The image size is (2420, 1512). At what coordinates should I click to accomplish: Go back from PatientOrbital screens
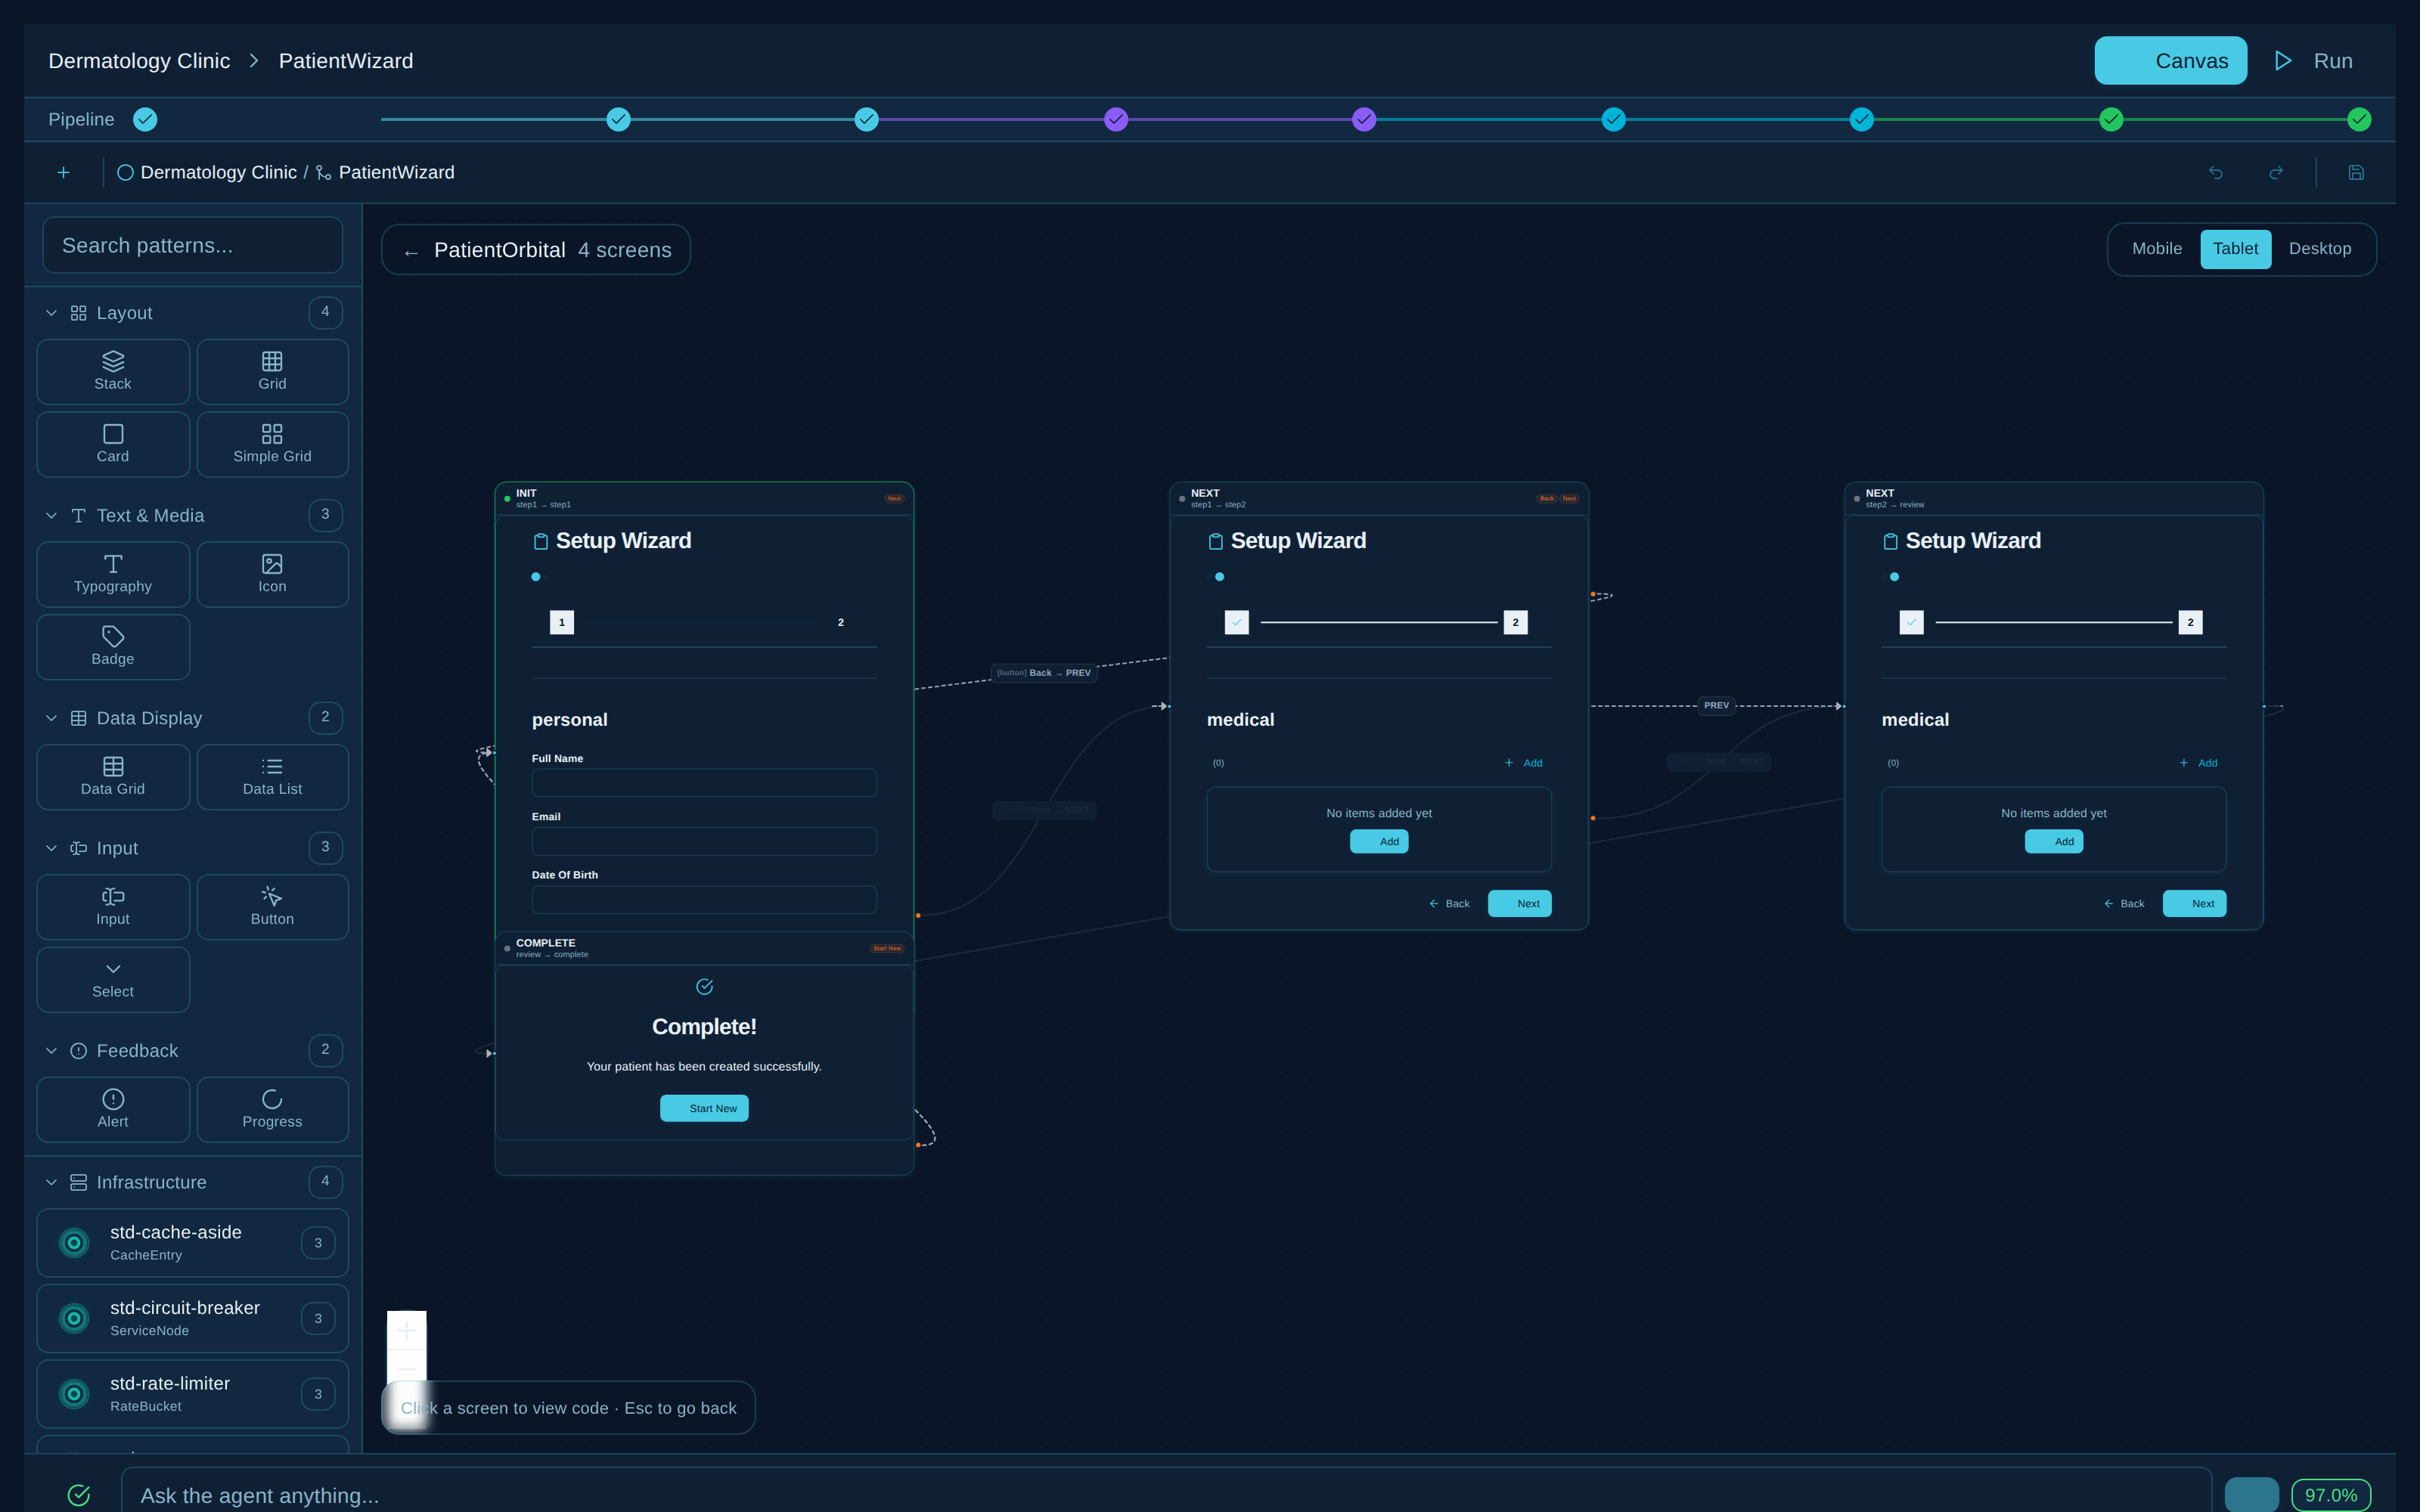(x=411, y=251)
